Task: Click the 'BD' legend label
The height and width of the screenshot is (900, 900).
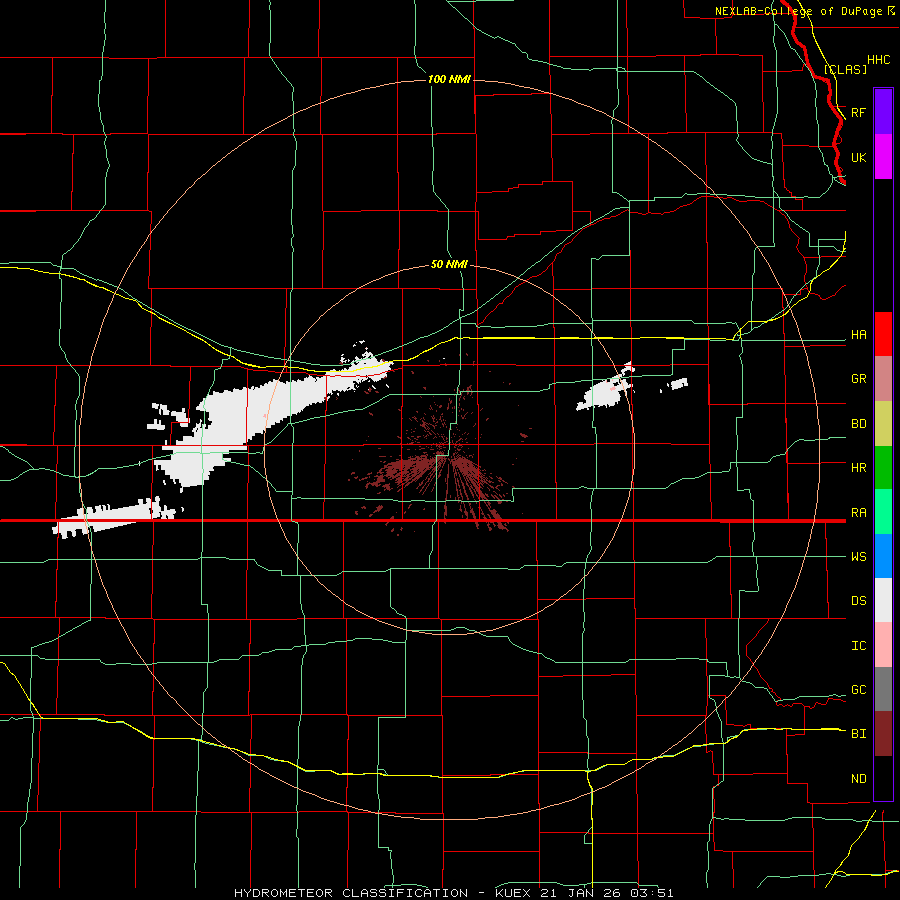Action: pos(858,424)
